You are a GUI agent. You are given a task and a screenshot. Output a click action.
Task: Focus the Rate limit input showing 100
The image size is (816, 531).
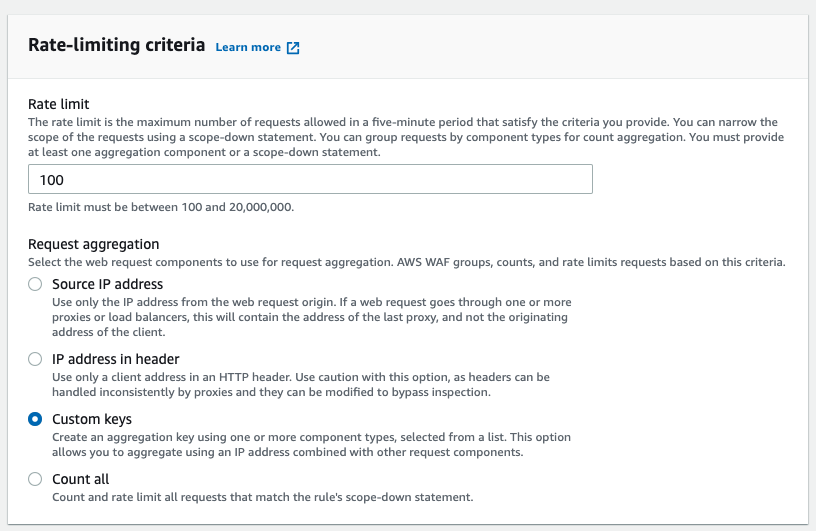click(x=310, y=179)
